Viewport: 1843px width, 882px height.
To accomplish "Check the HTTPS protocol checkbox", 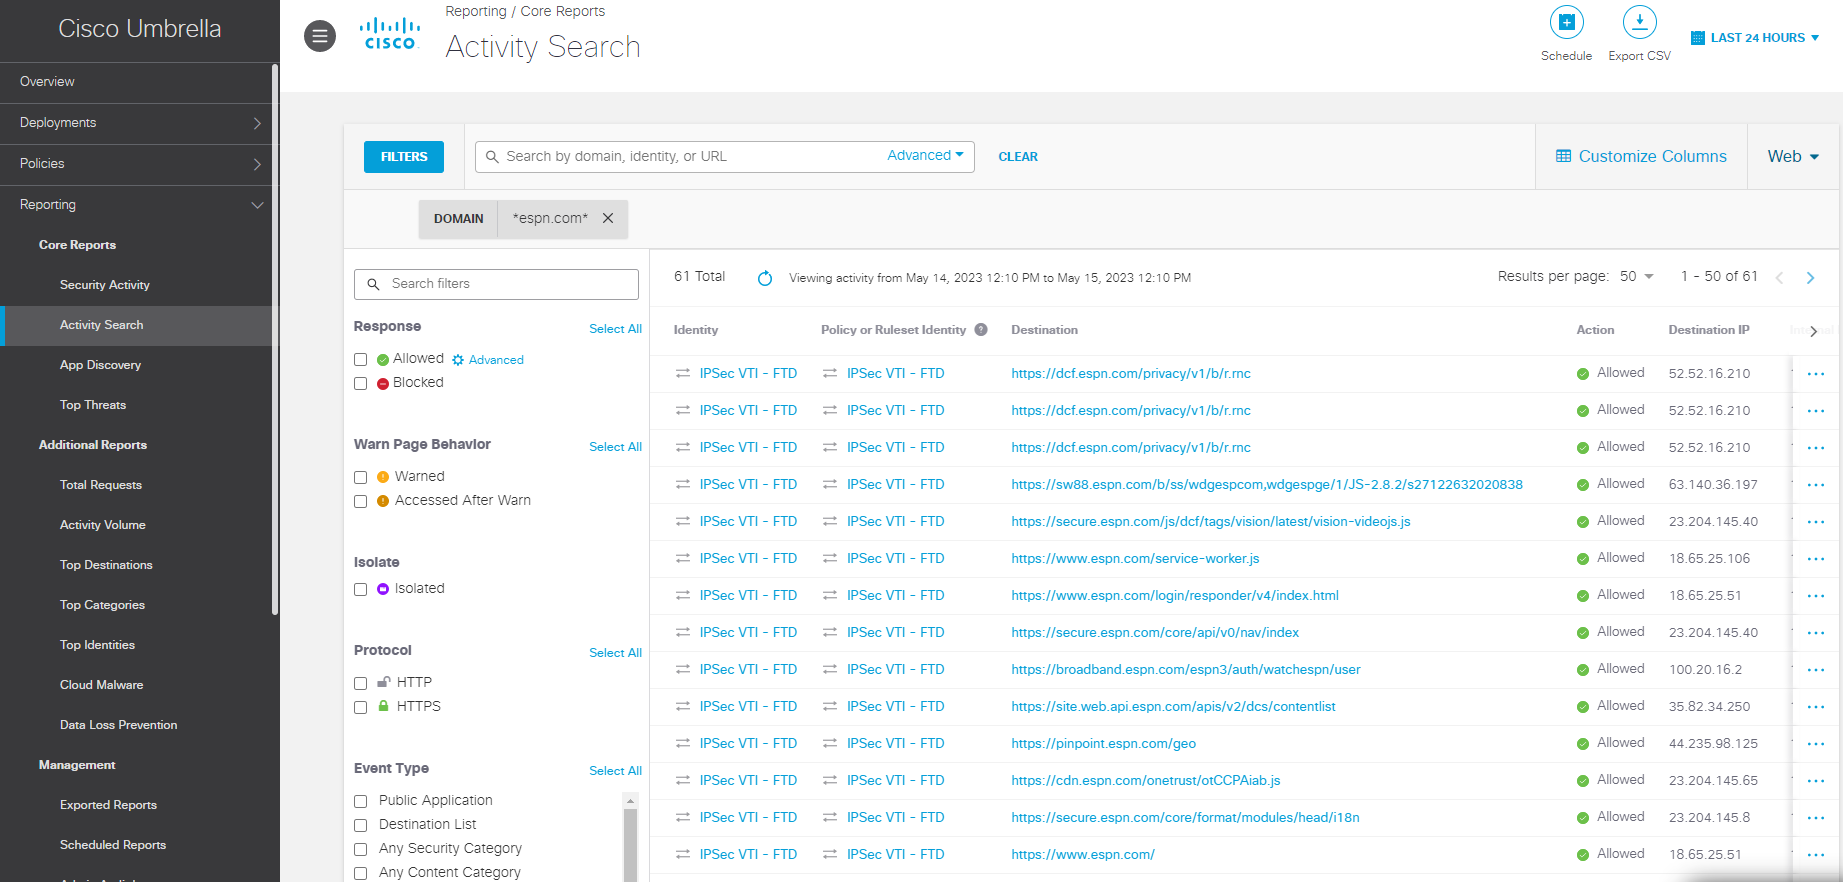I will (361, 708).
